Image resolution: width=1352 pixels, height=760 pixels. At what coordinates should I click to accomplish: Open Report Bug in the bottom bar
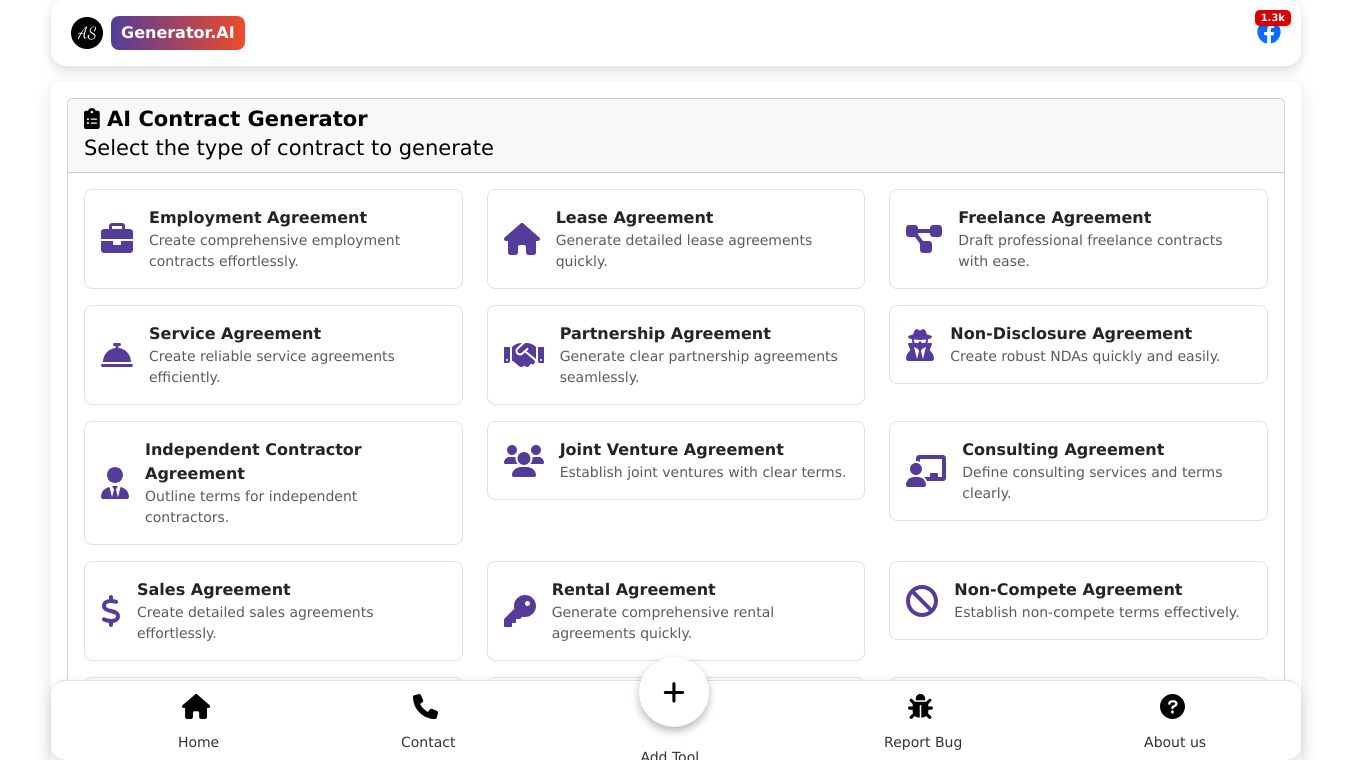922,721
